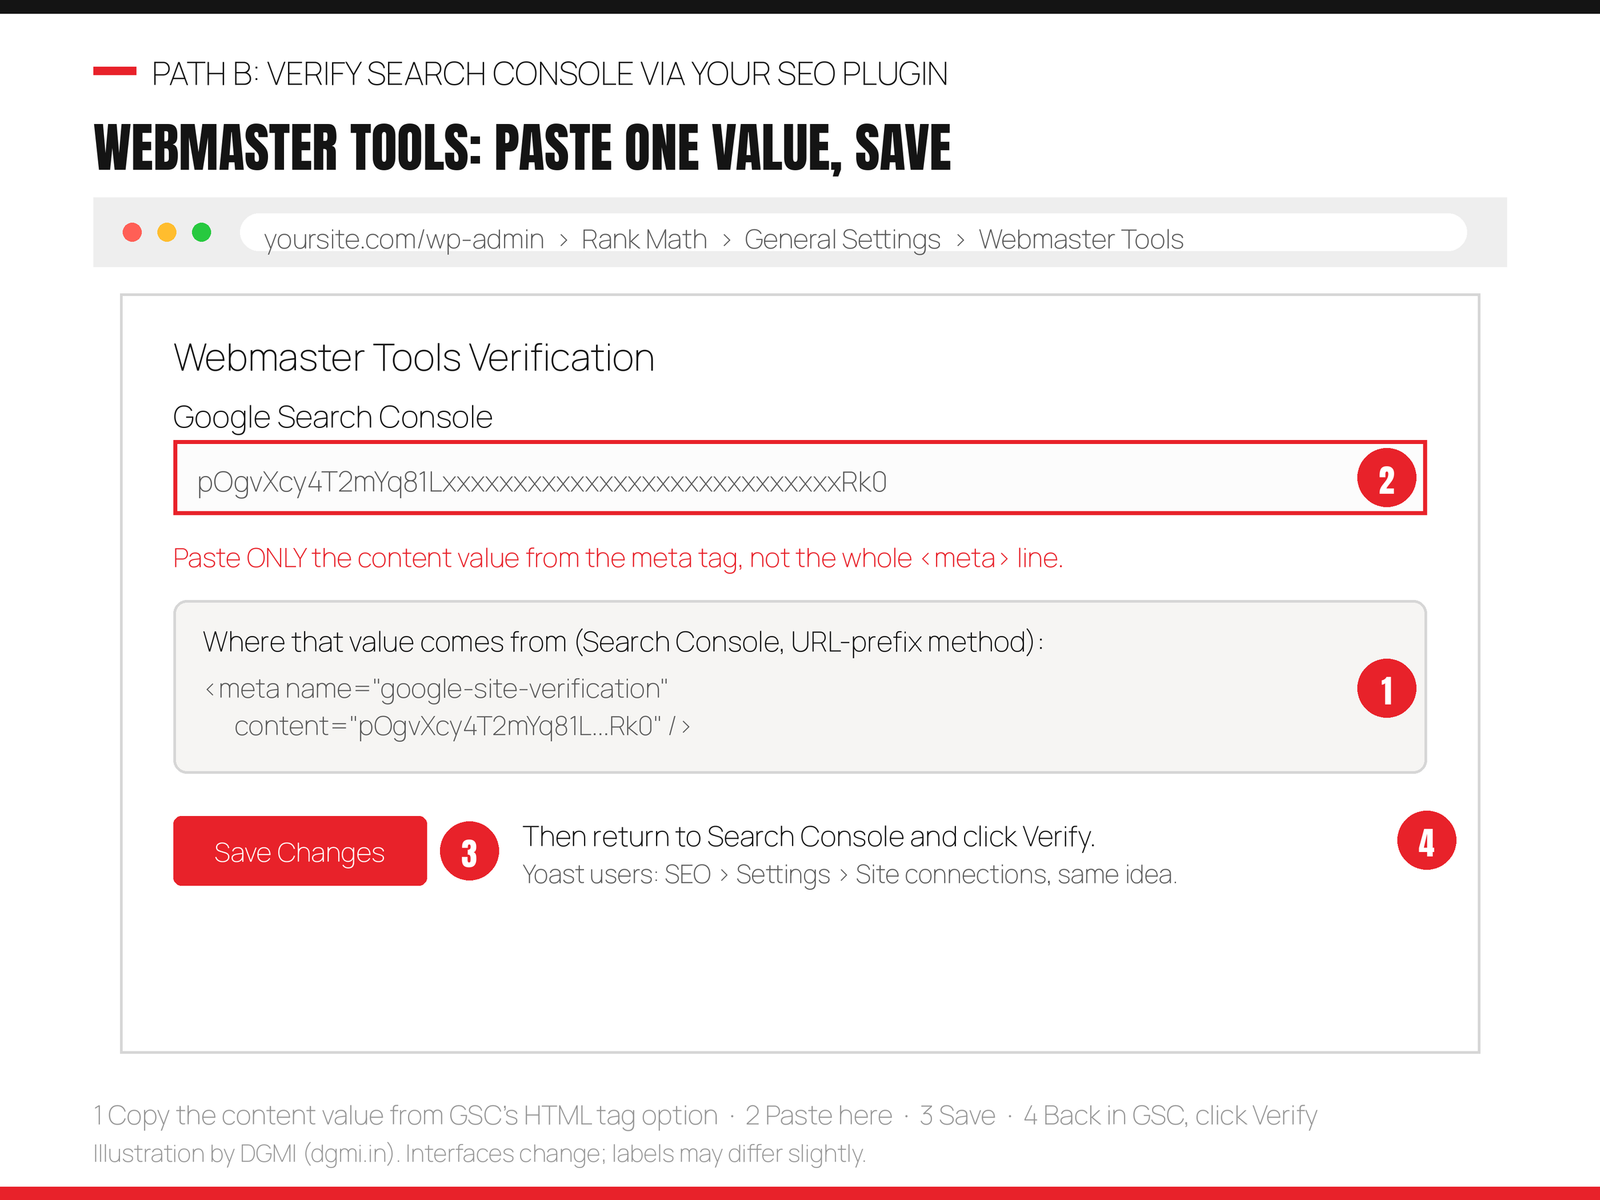Click yoursite.com/wp-admin in the address bar
1600x1200 pixels.
404,240
